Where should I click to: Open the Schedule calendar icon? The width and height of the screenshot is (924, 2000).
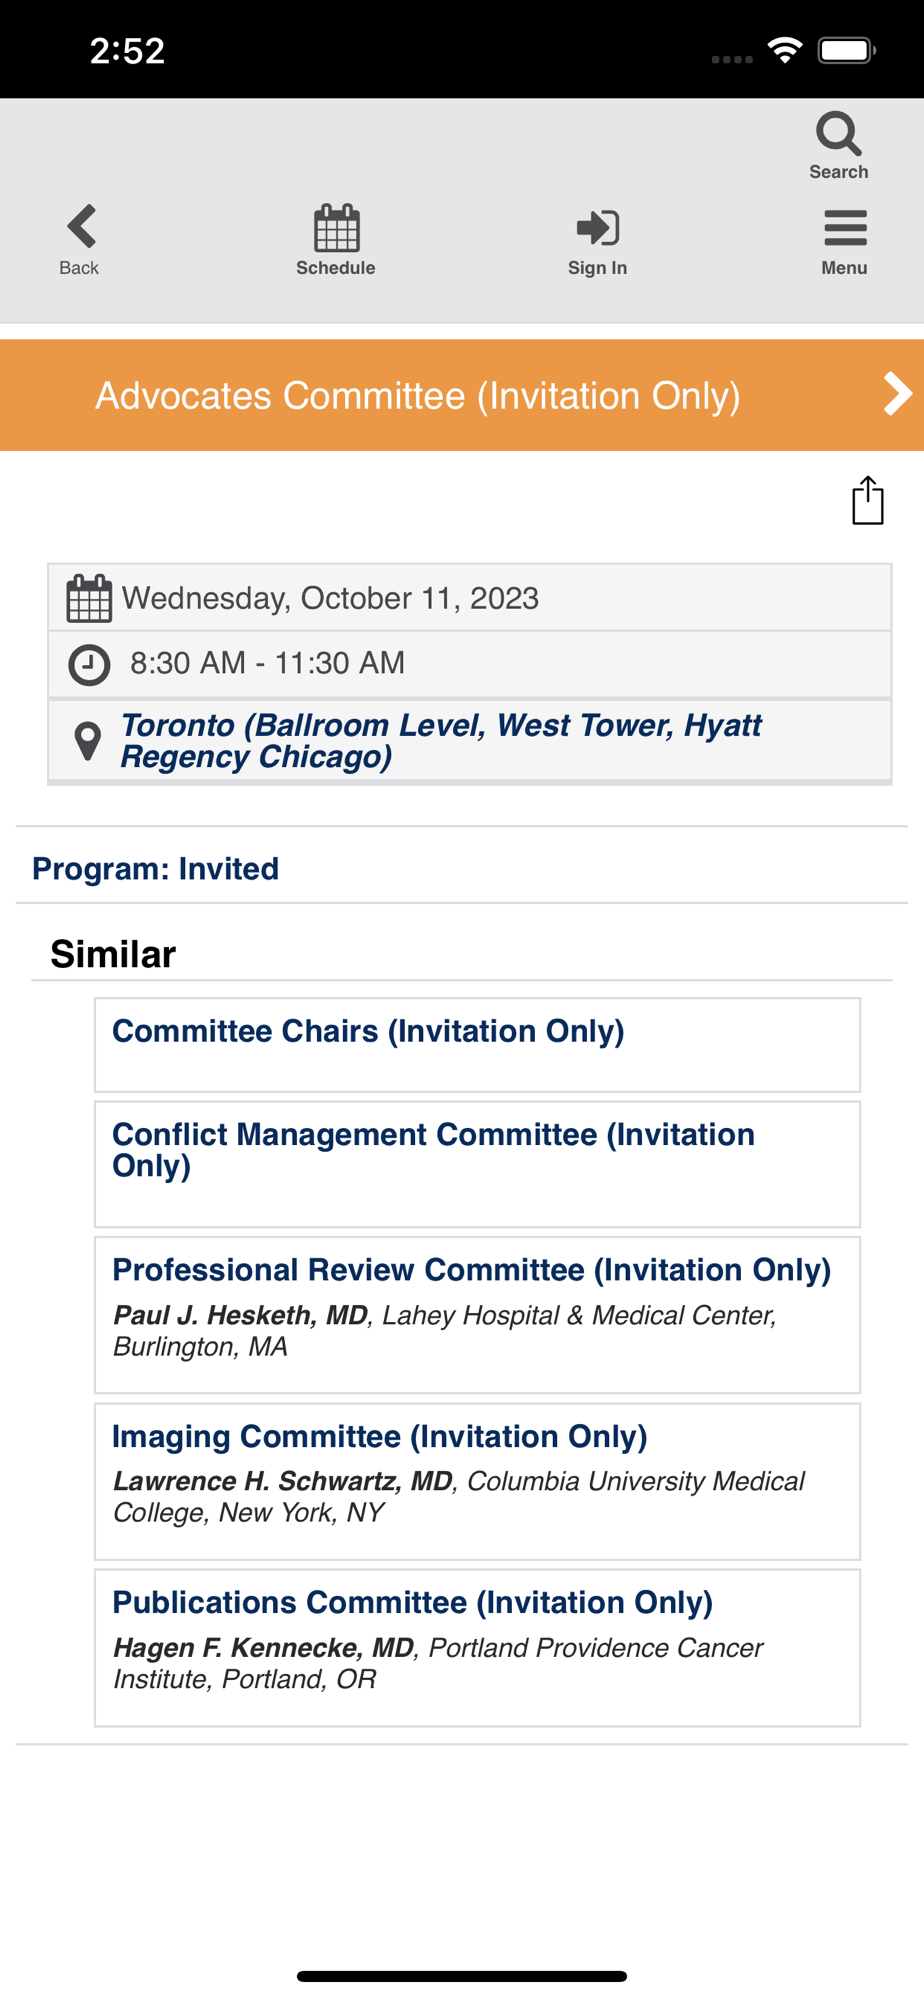coord(336,229)
